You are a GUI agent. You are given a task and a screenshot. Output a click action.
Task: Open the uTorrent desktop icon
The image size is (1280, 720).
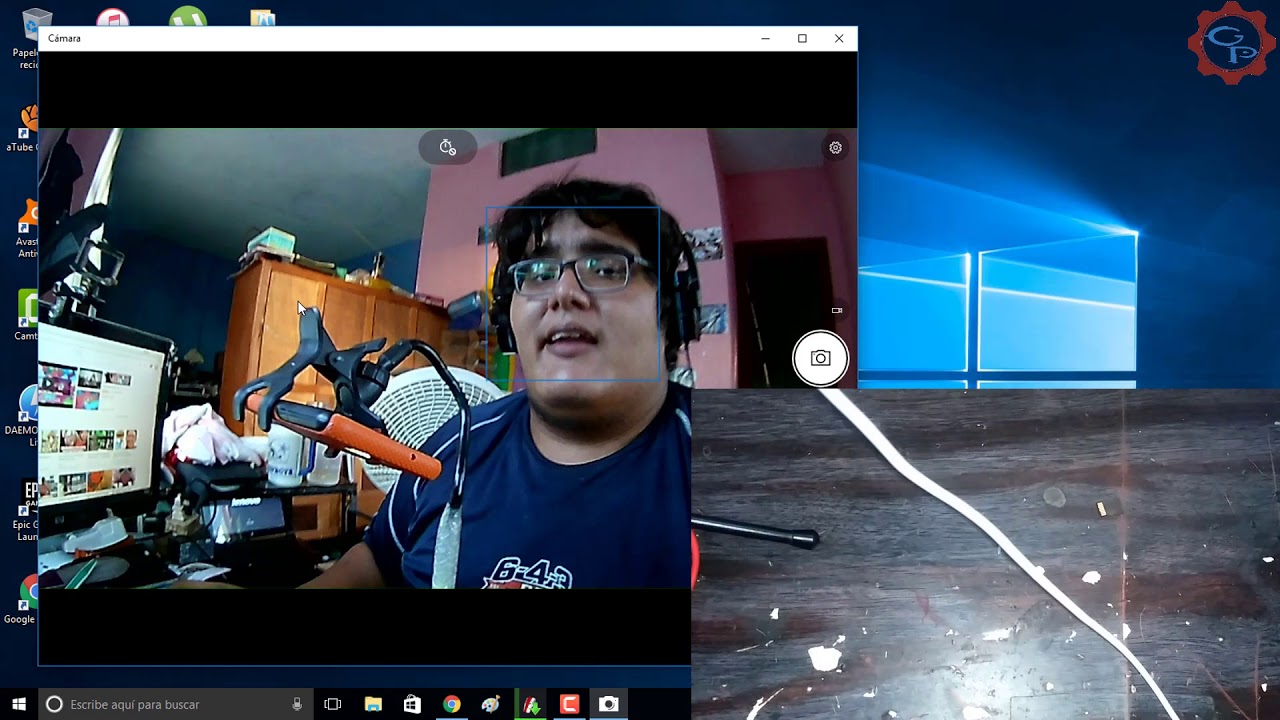coord(188,17)
